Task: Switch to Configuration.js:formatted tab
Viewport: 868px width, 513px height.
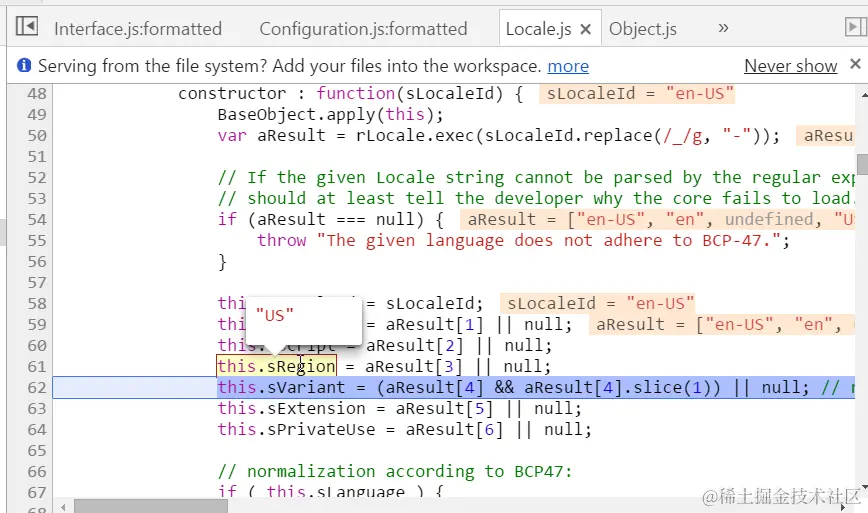Action: click(x=363, y=29)
